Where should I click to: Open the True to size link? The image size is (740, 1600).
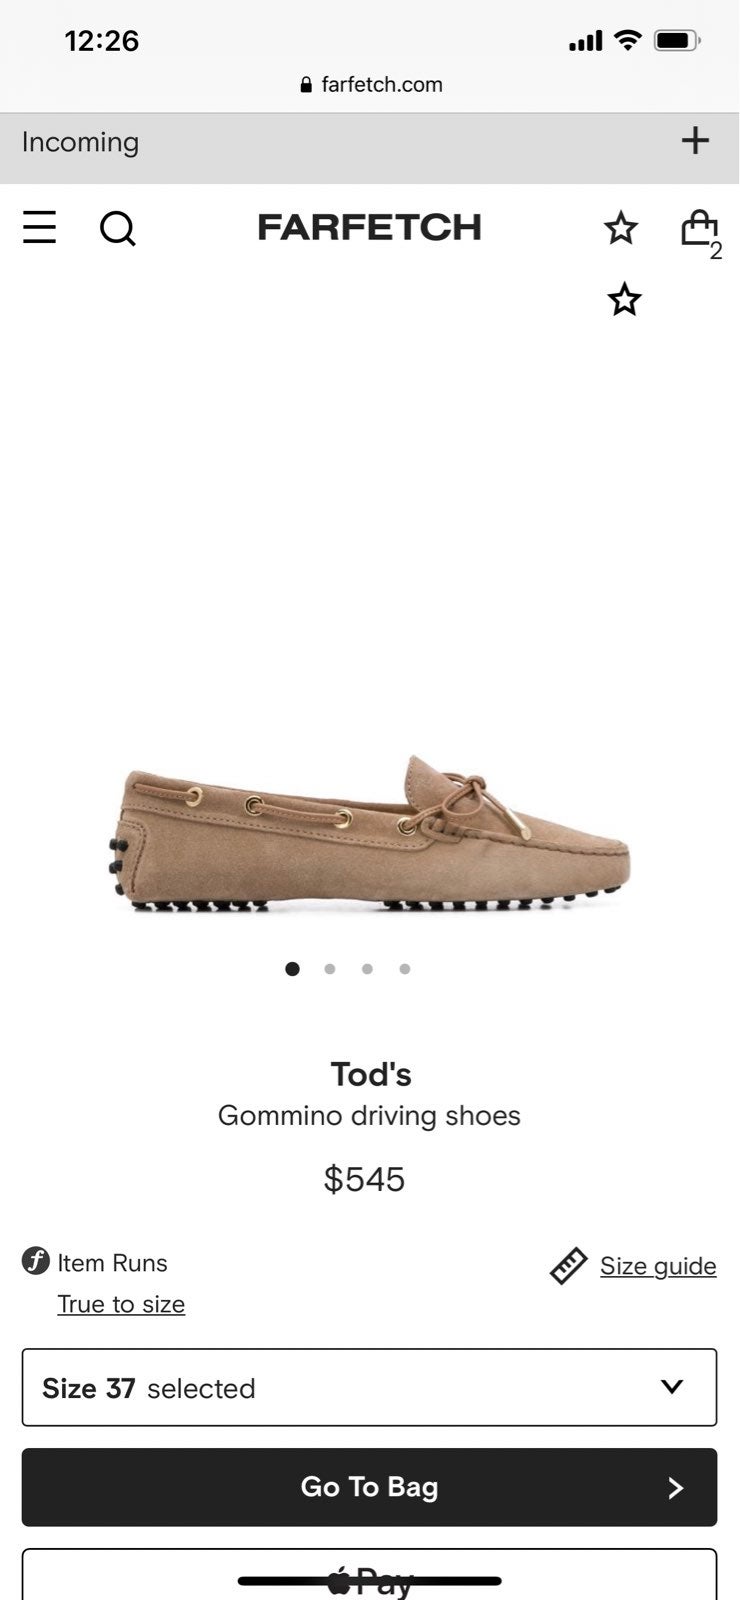tap(121, 1304)
